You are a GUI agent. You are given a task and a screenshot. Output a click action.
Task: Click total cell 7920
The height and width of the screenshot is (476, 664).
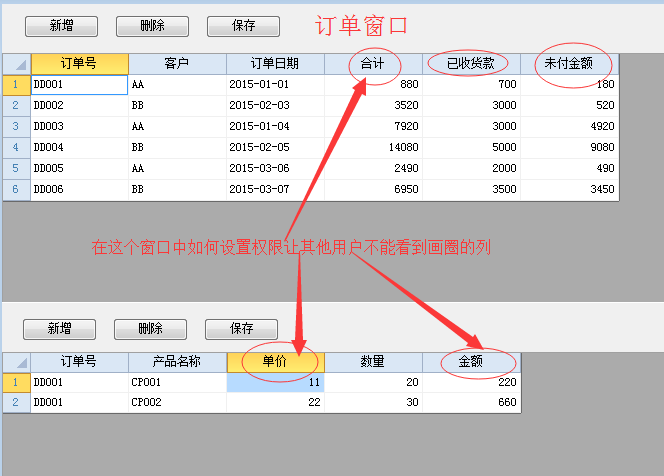click(373, 127)
